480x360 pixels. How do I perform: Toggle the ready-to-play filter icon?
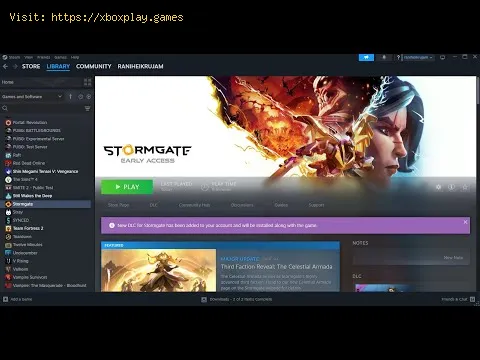[x=89, y=97]
